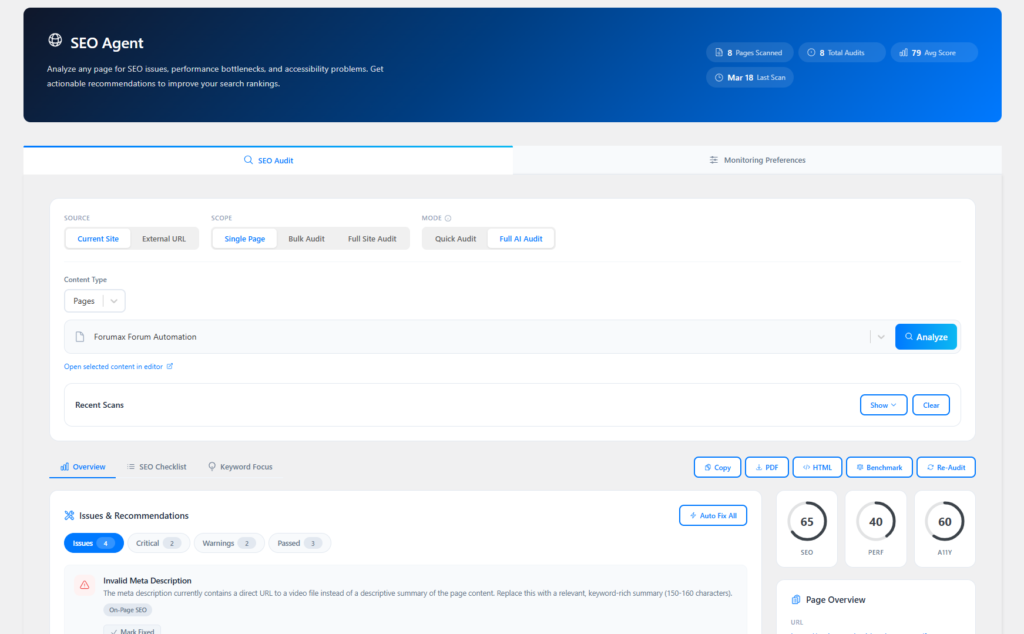This screenshot has width=1024, height=634.
Task: Expand Recent Scans with Show button
Action: click(883, 405)
